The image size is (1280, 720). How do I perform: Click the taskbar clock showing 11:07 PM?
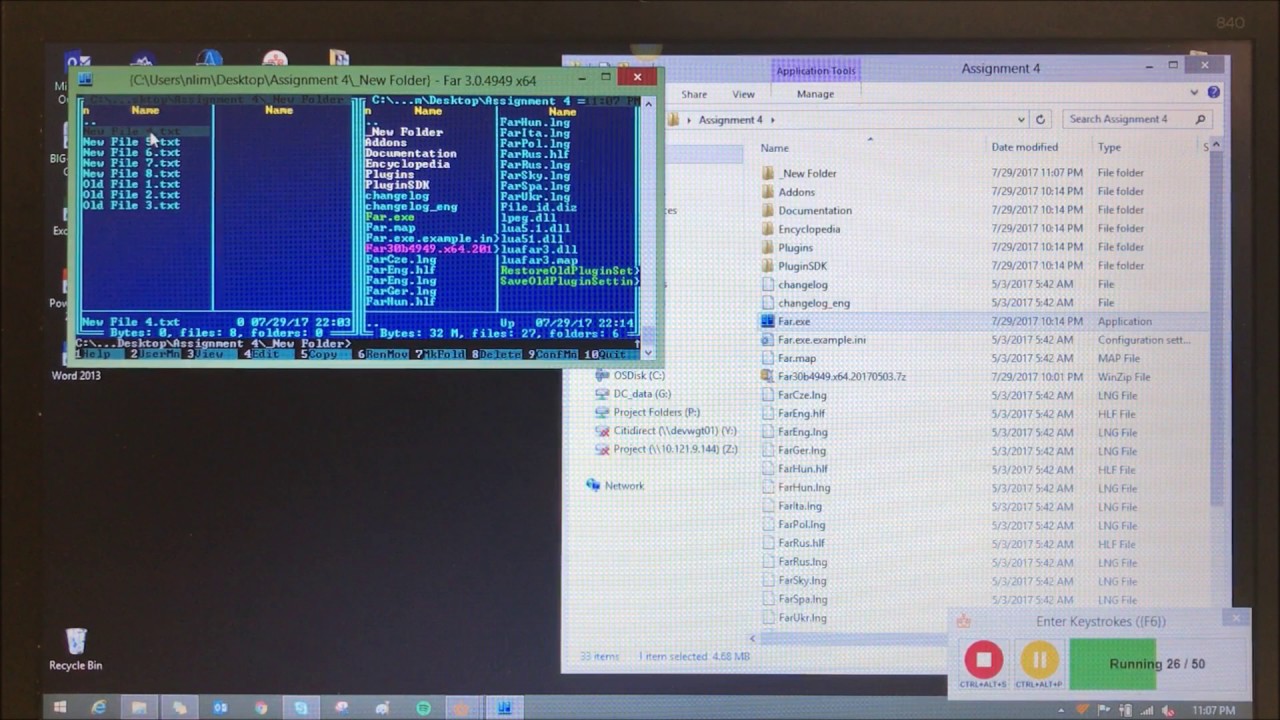pos(1213,710)
